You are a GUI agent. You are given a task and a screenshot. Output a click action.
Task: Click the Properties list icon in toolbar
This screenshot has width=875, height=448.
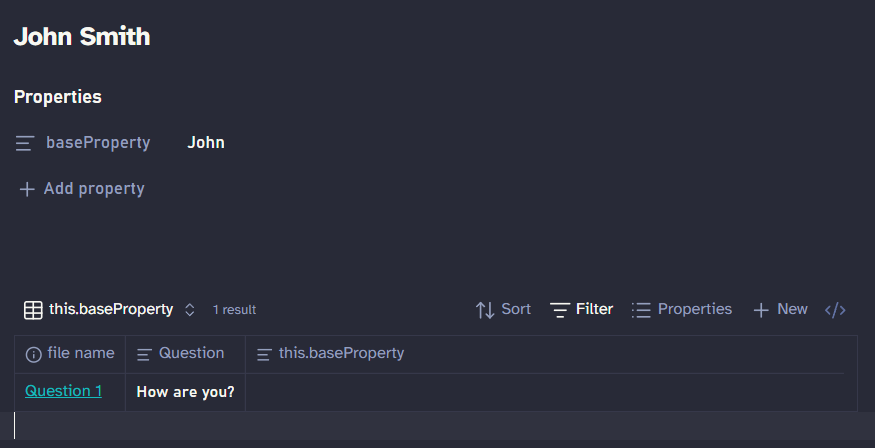coord(642,310)
